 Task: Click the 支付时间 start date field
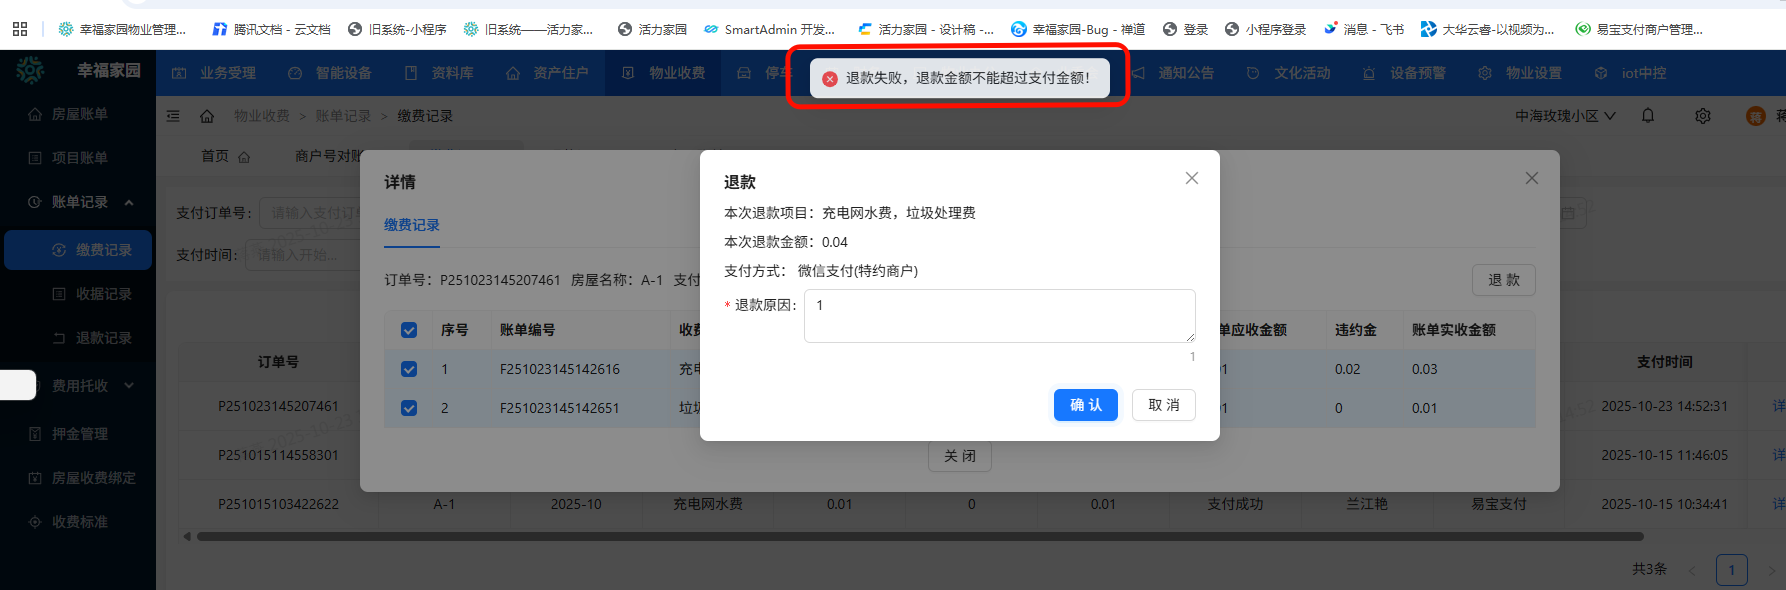[x=301, y=255]
